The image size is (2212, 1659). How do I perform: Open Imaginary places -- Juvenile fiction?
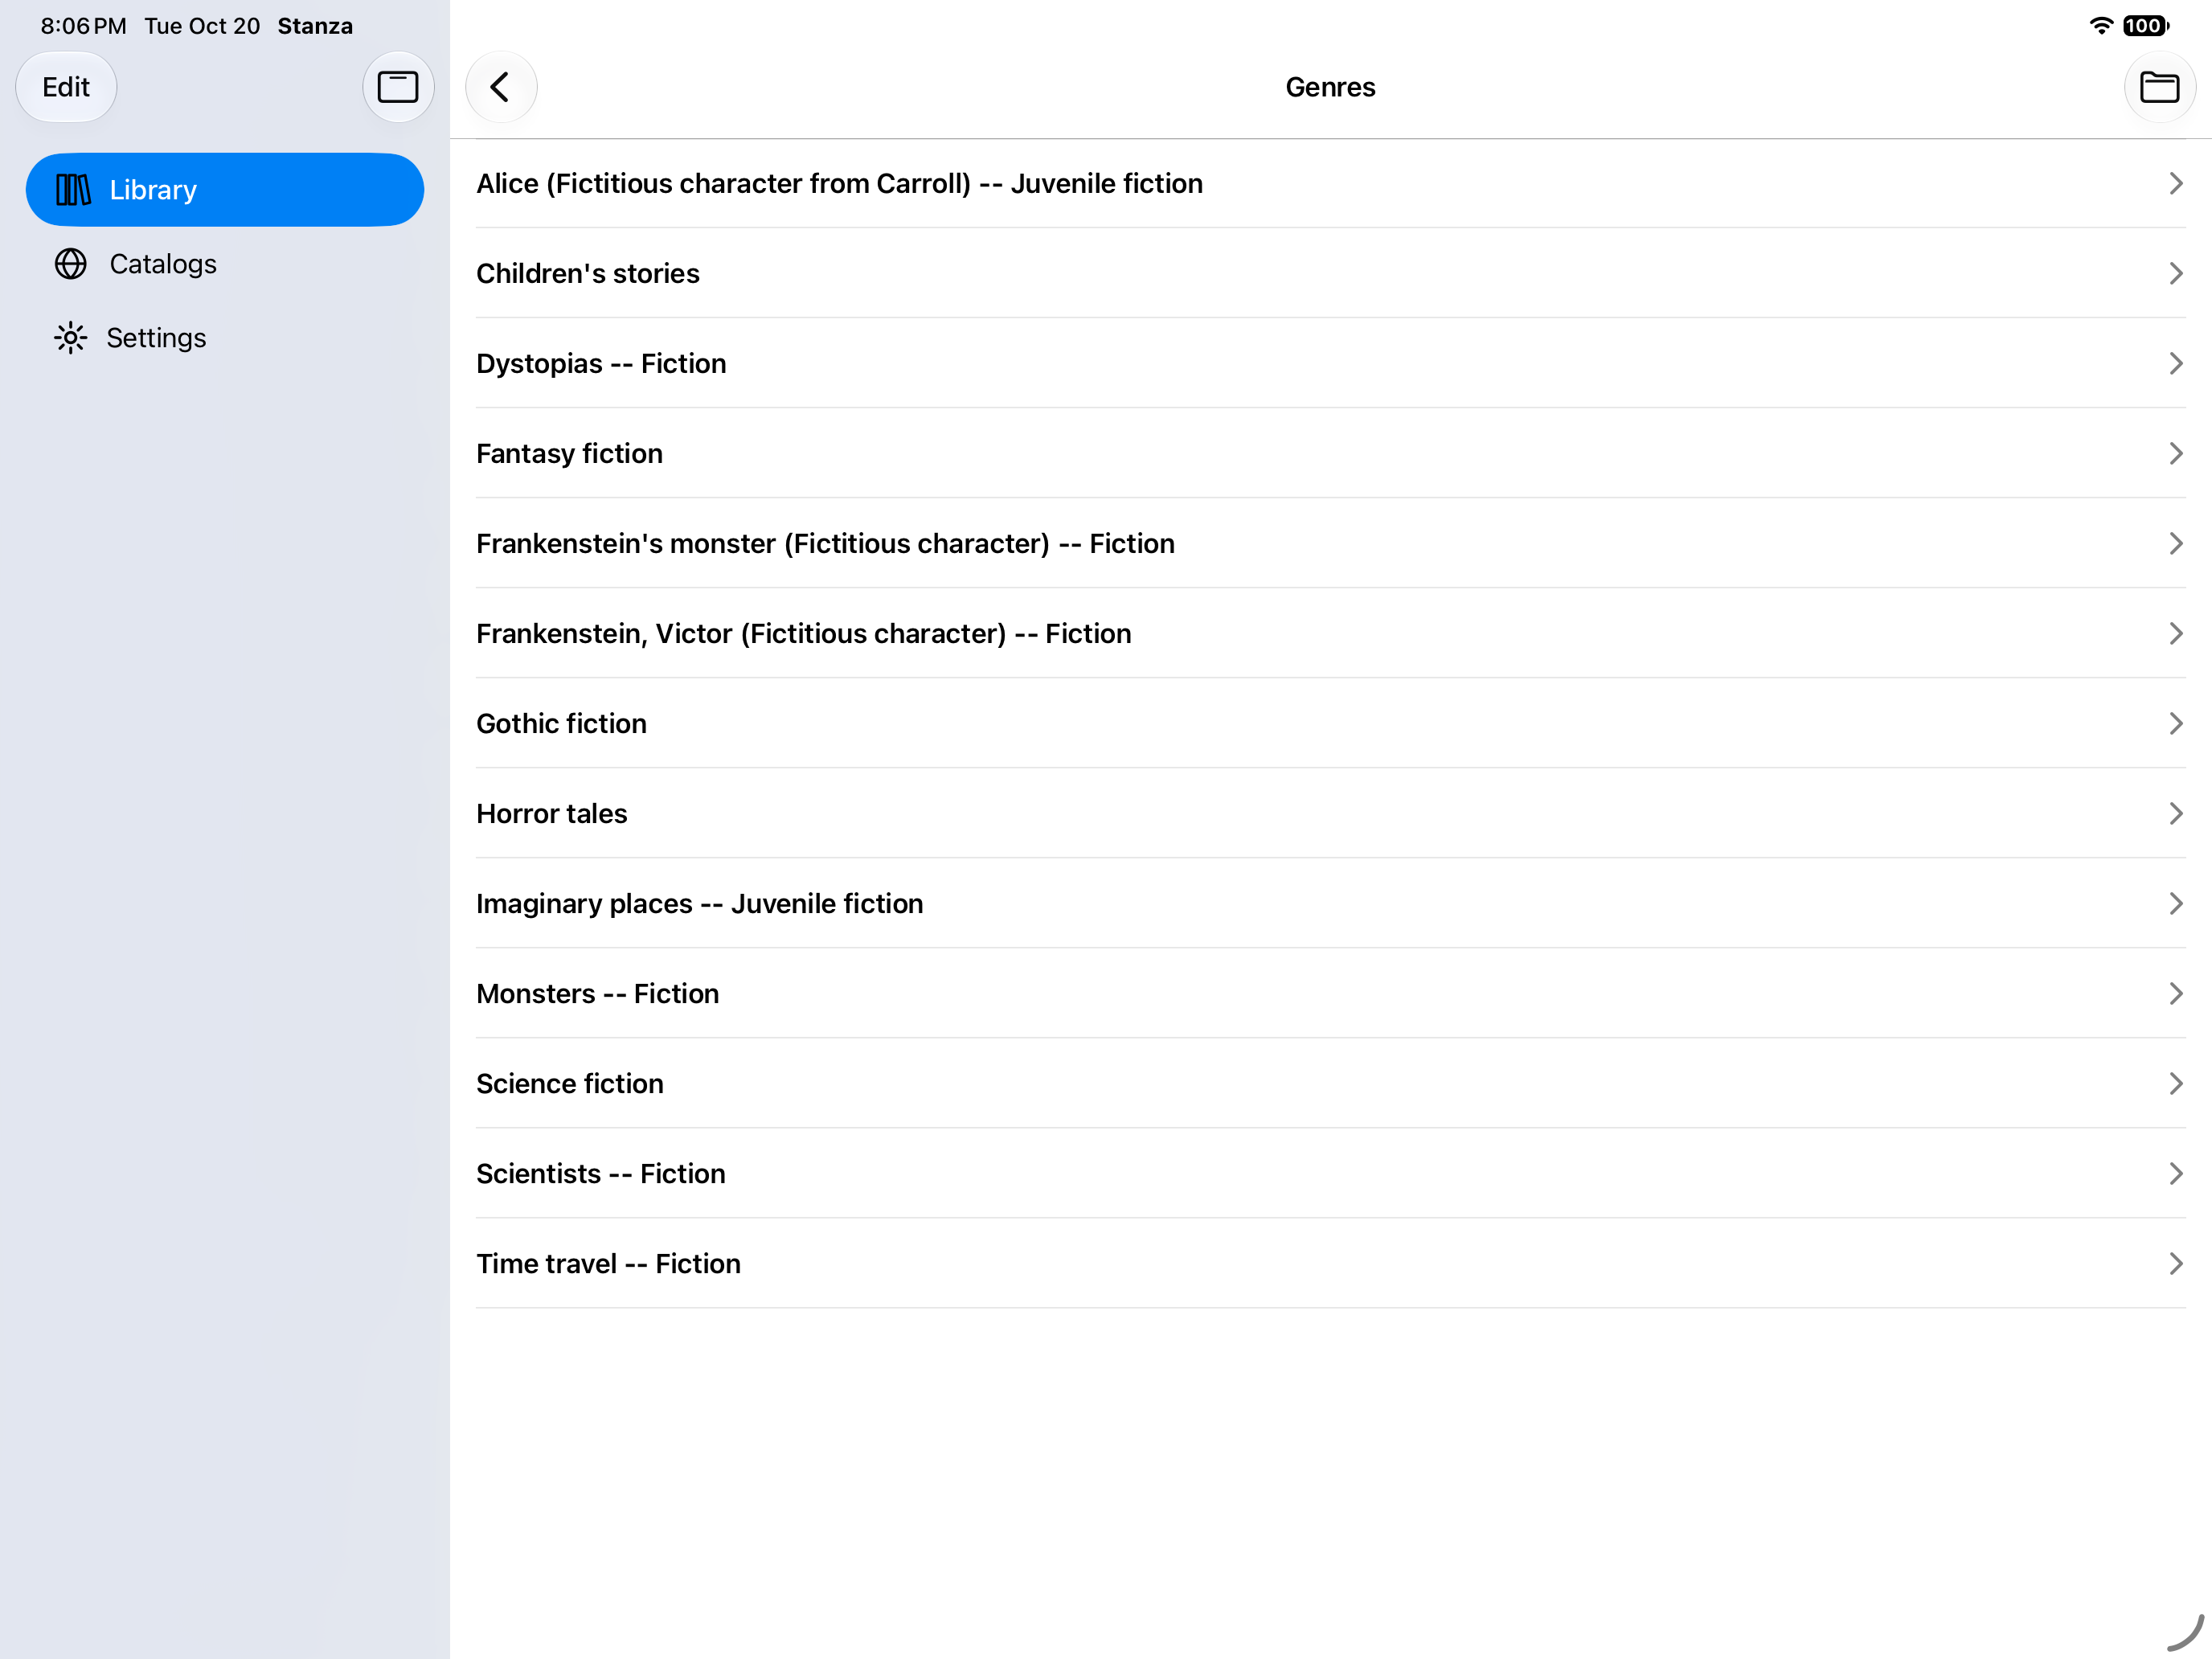[x=1330, y=904]
